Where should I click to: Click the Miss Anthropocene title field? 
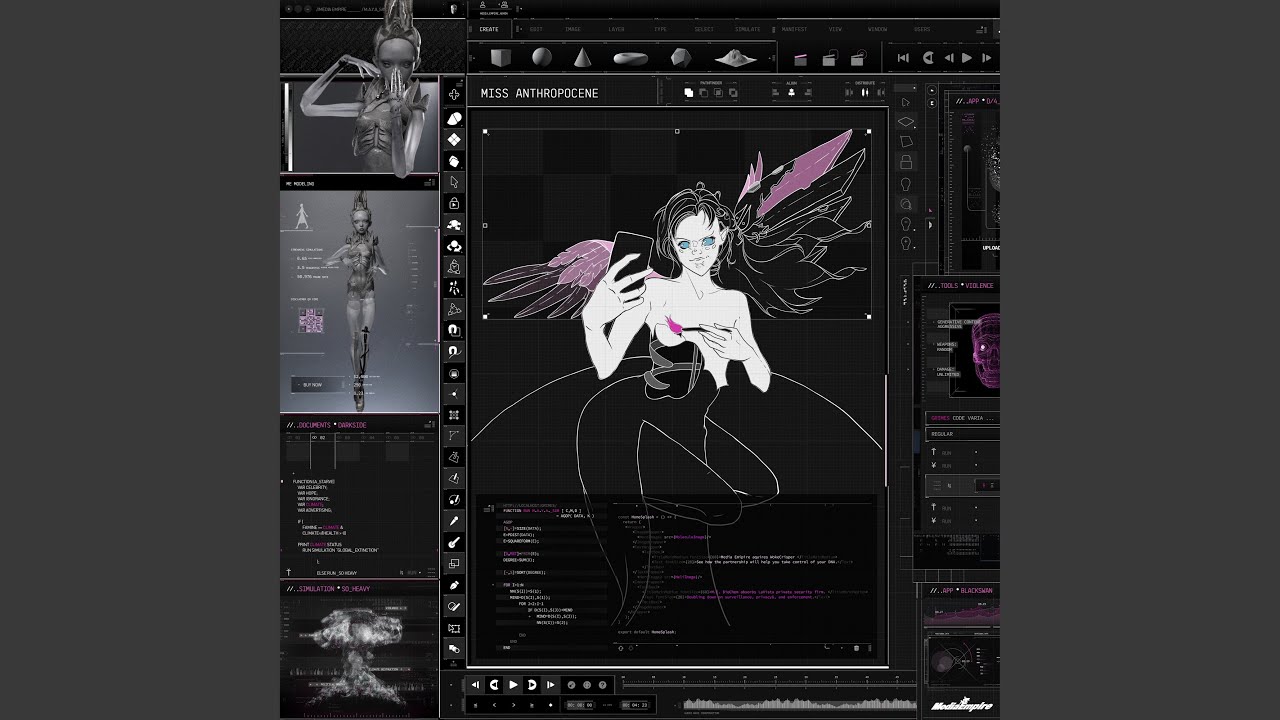point(540,93)
